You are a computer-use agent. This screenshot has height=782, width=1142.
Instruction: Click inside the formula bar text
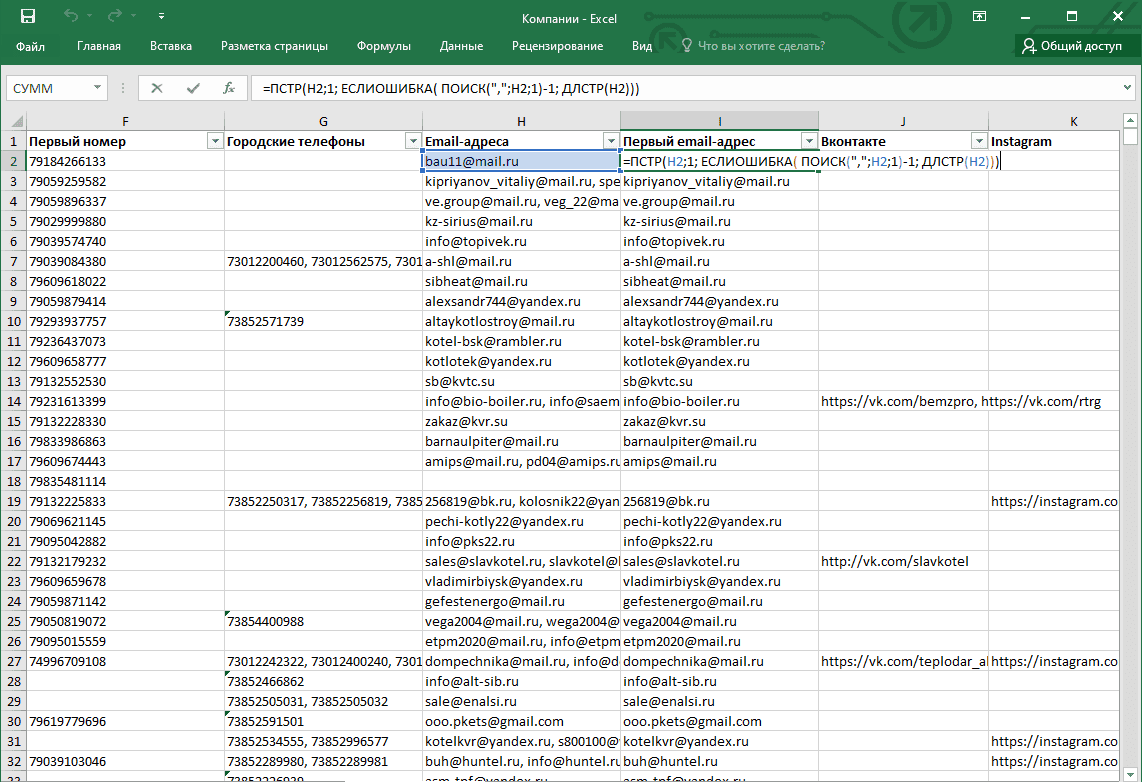tap(451, 89)
